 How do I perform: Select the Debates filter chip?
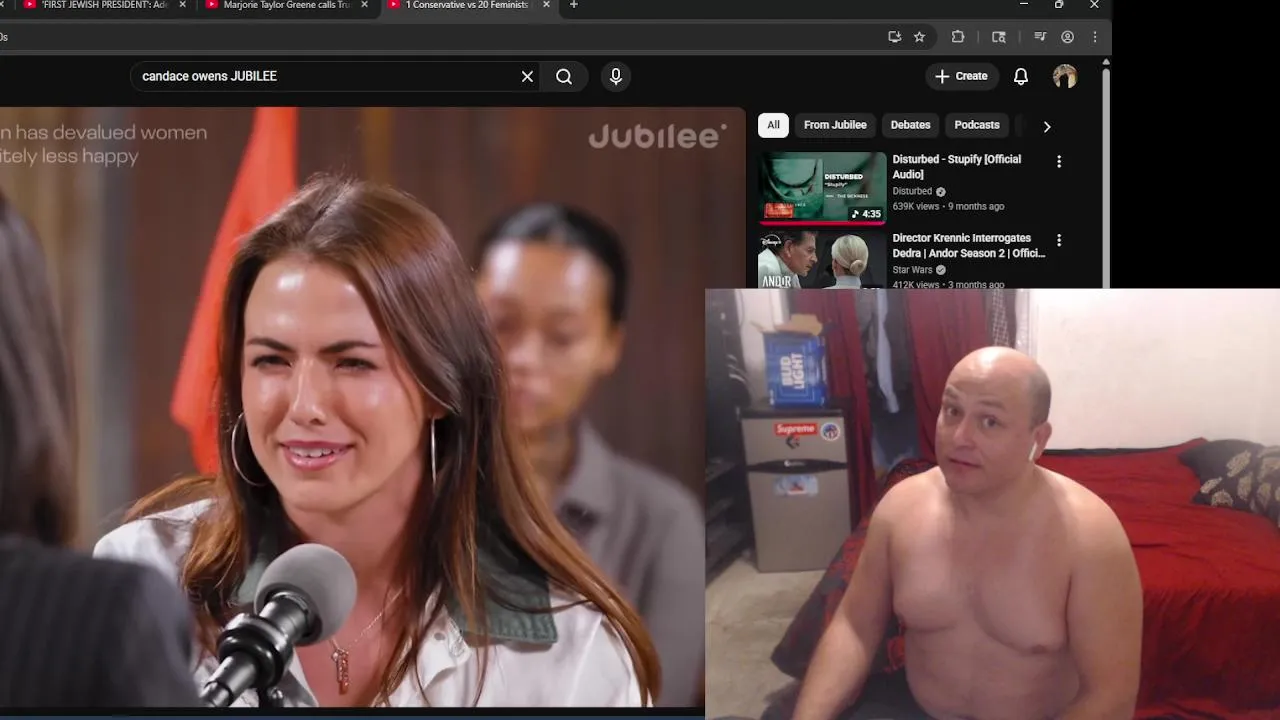pyautogui.click(x=910, y=125)
